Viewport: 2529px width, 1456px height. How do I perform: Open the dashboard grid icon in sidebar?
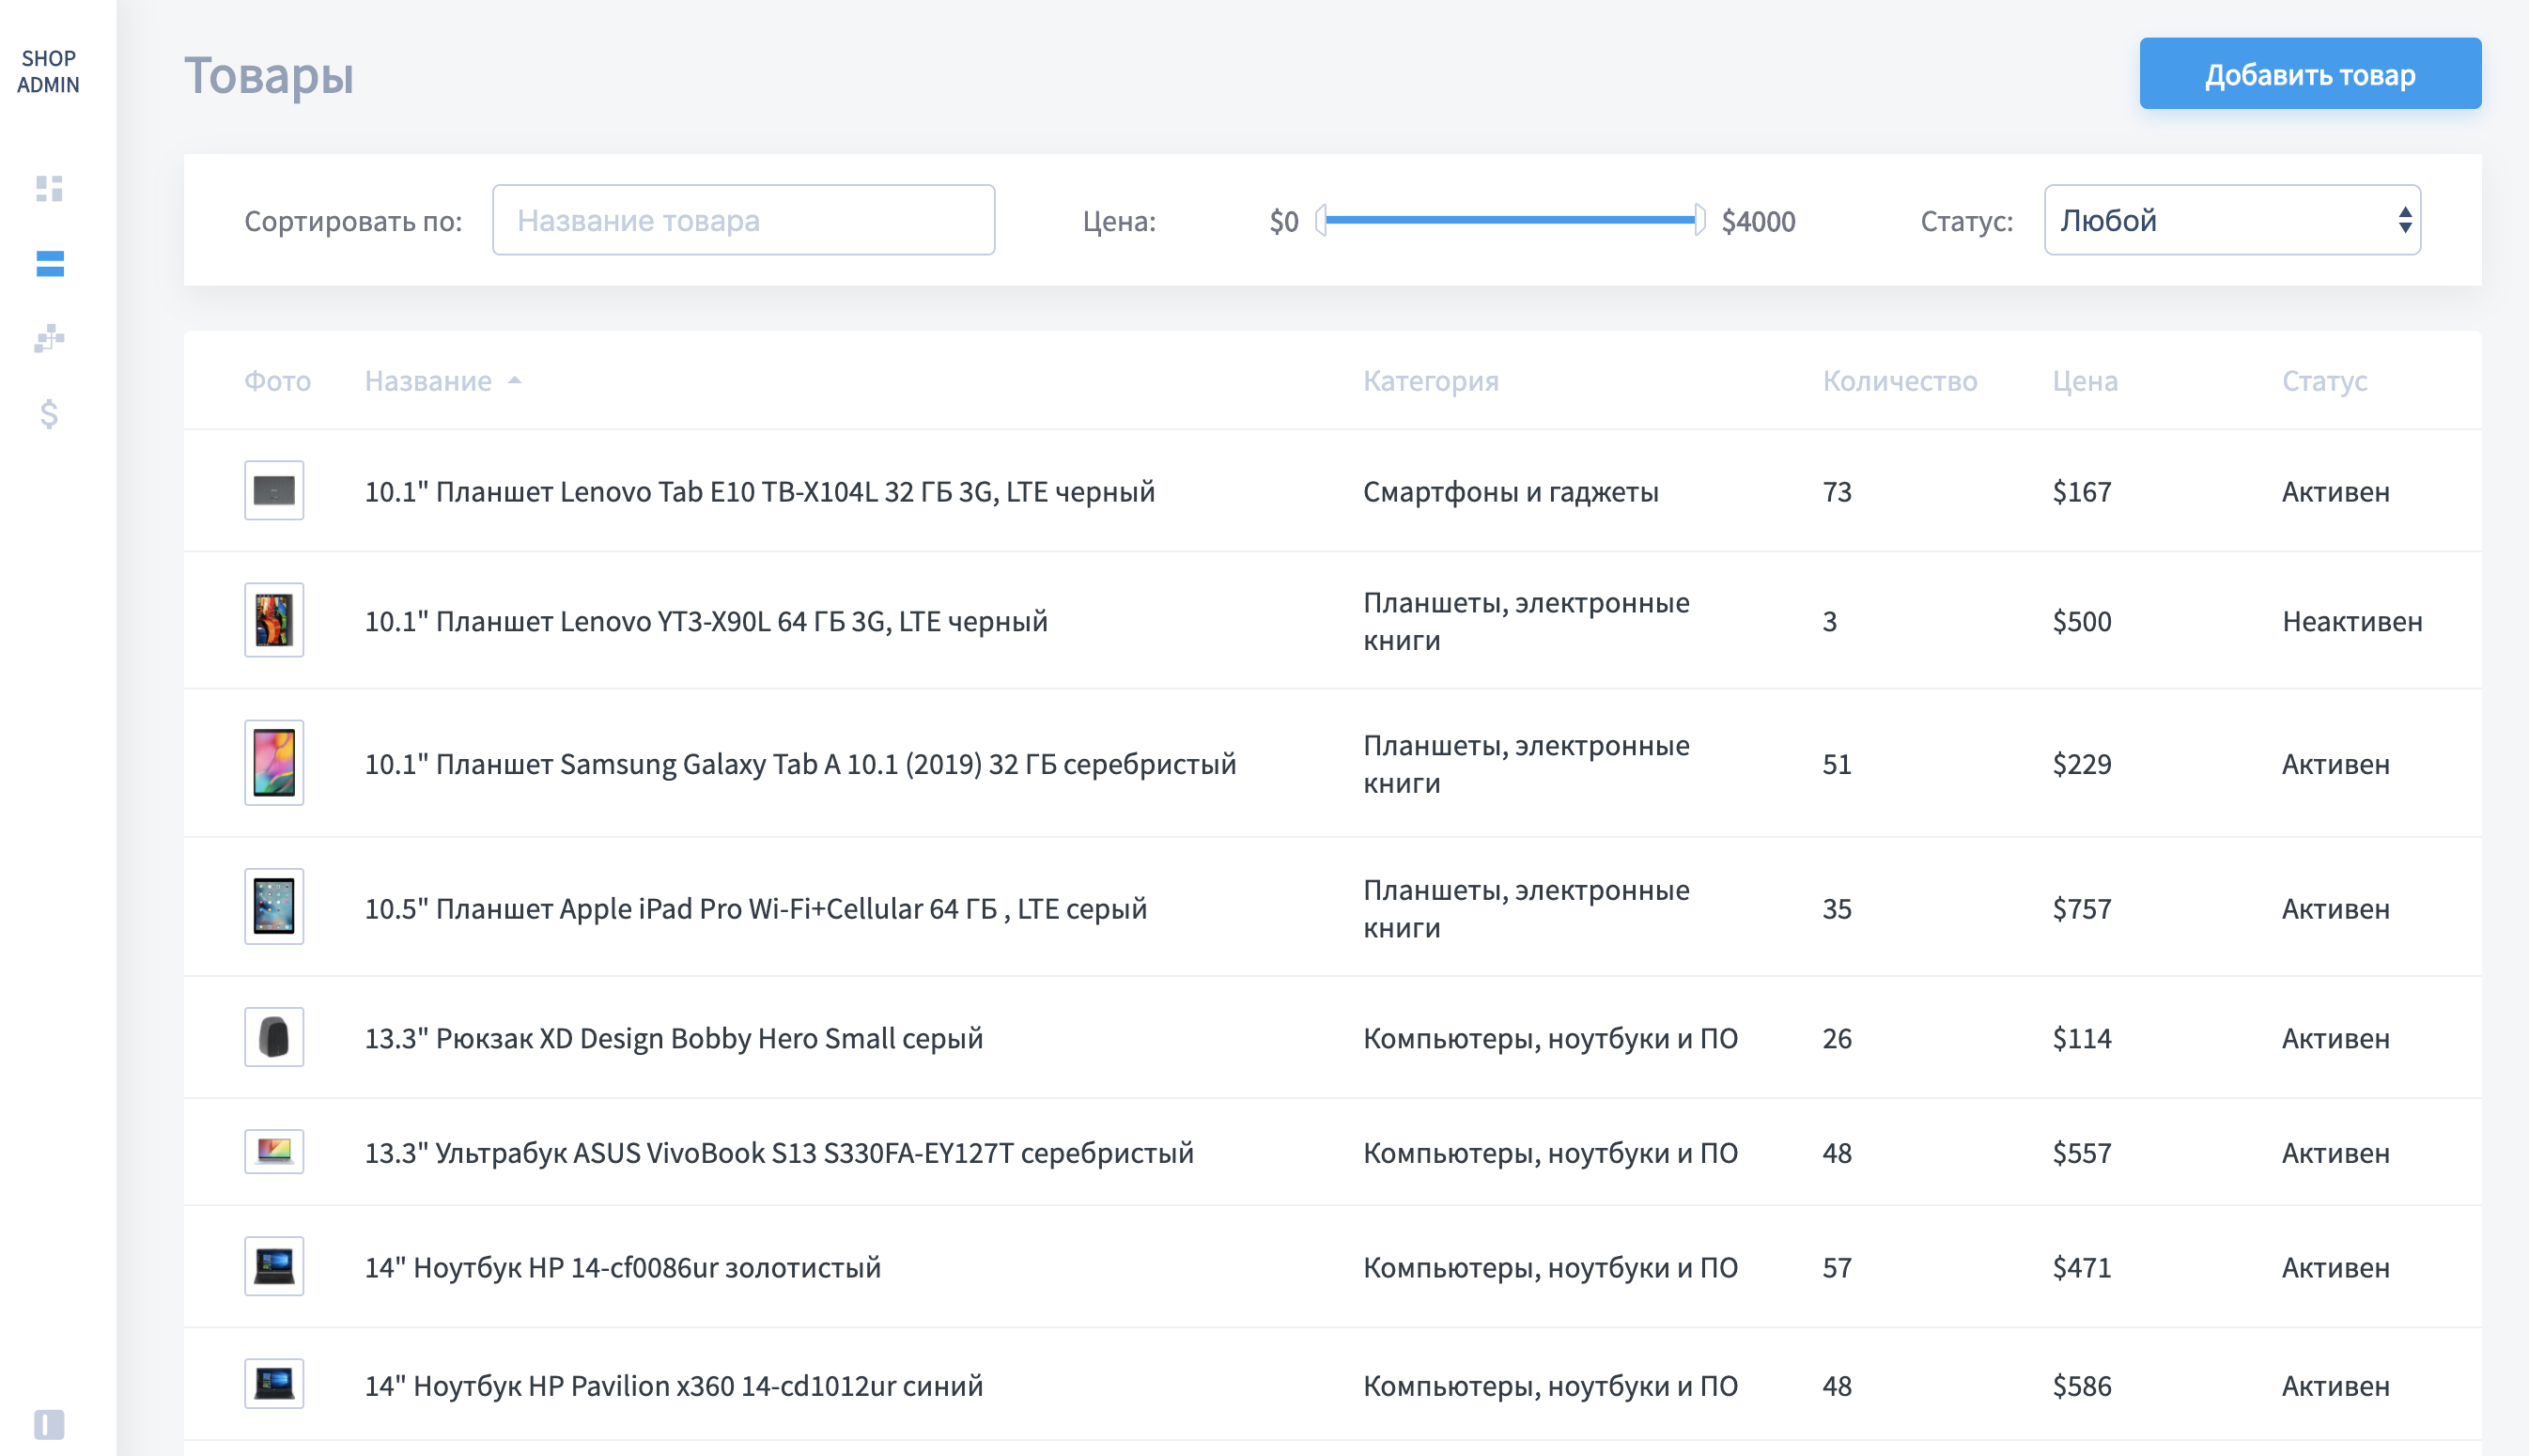[x=49, y=188]
